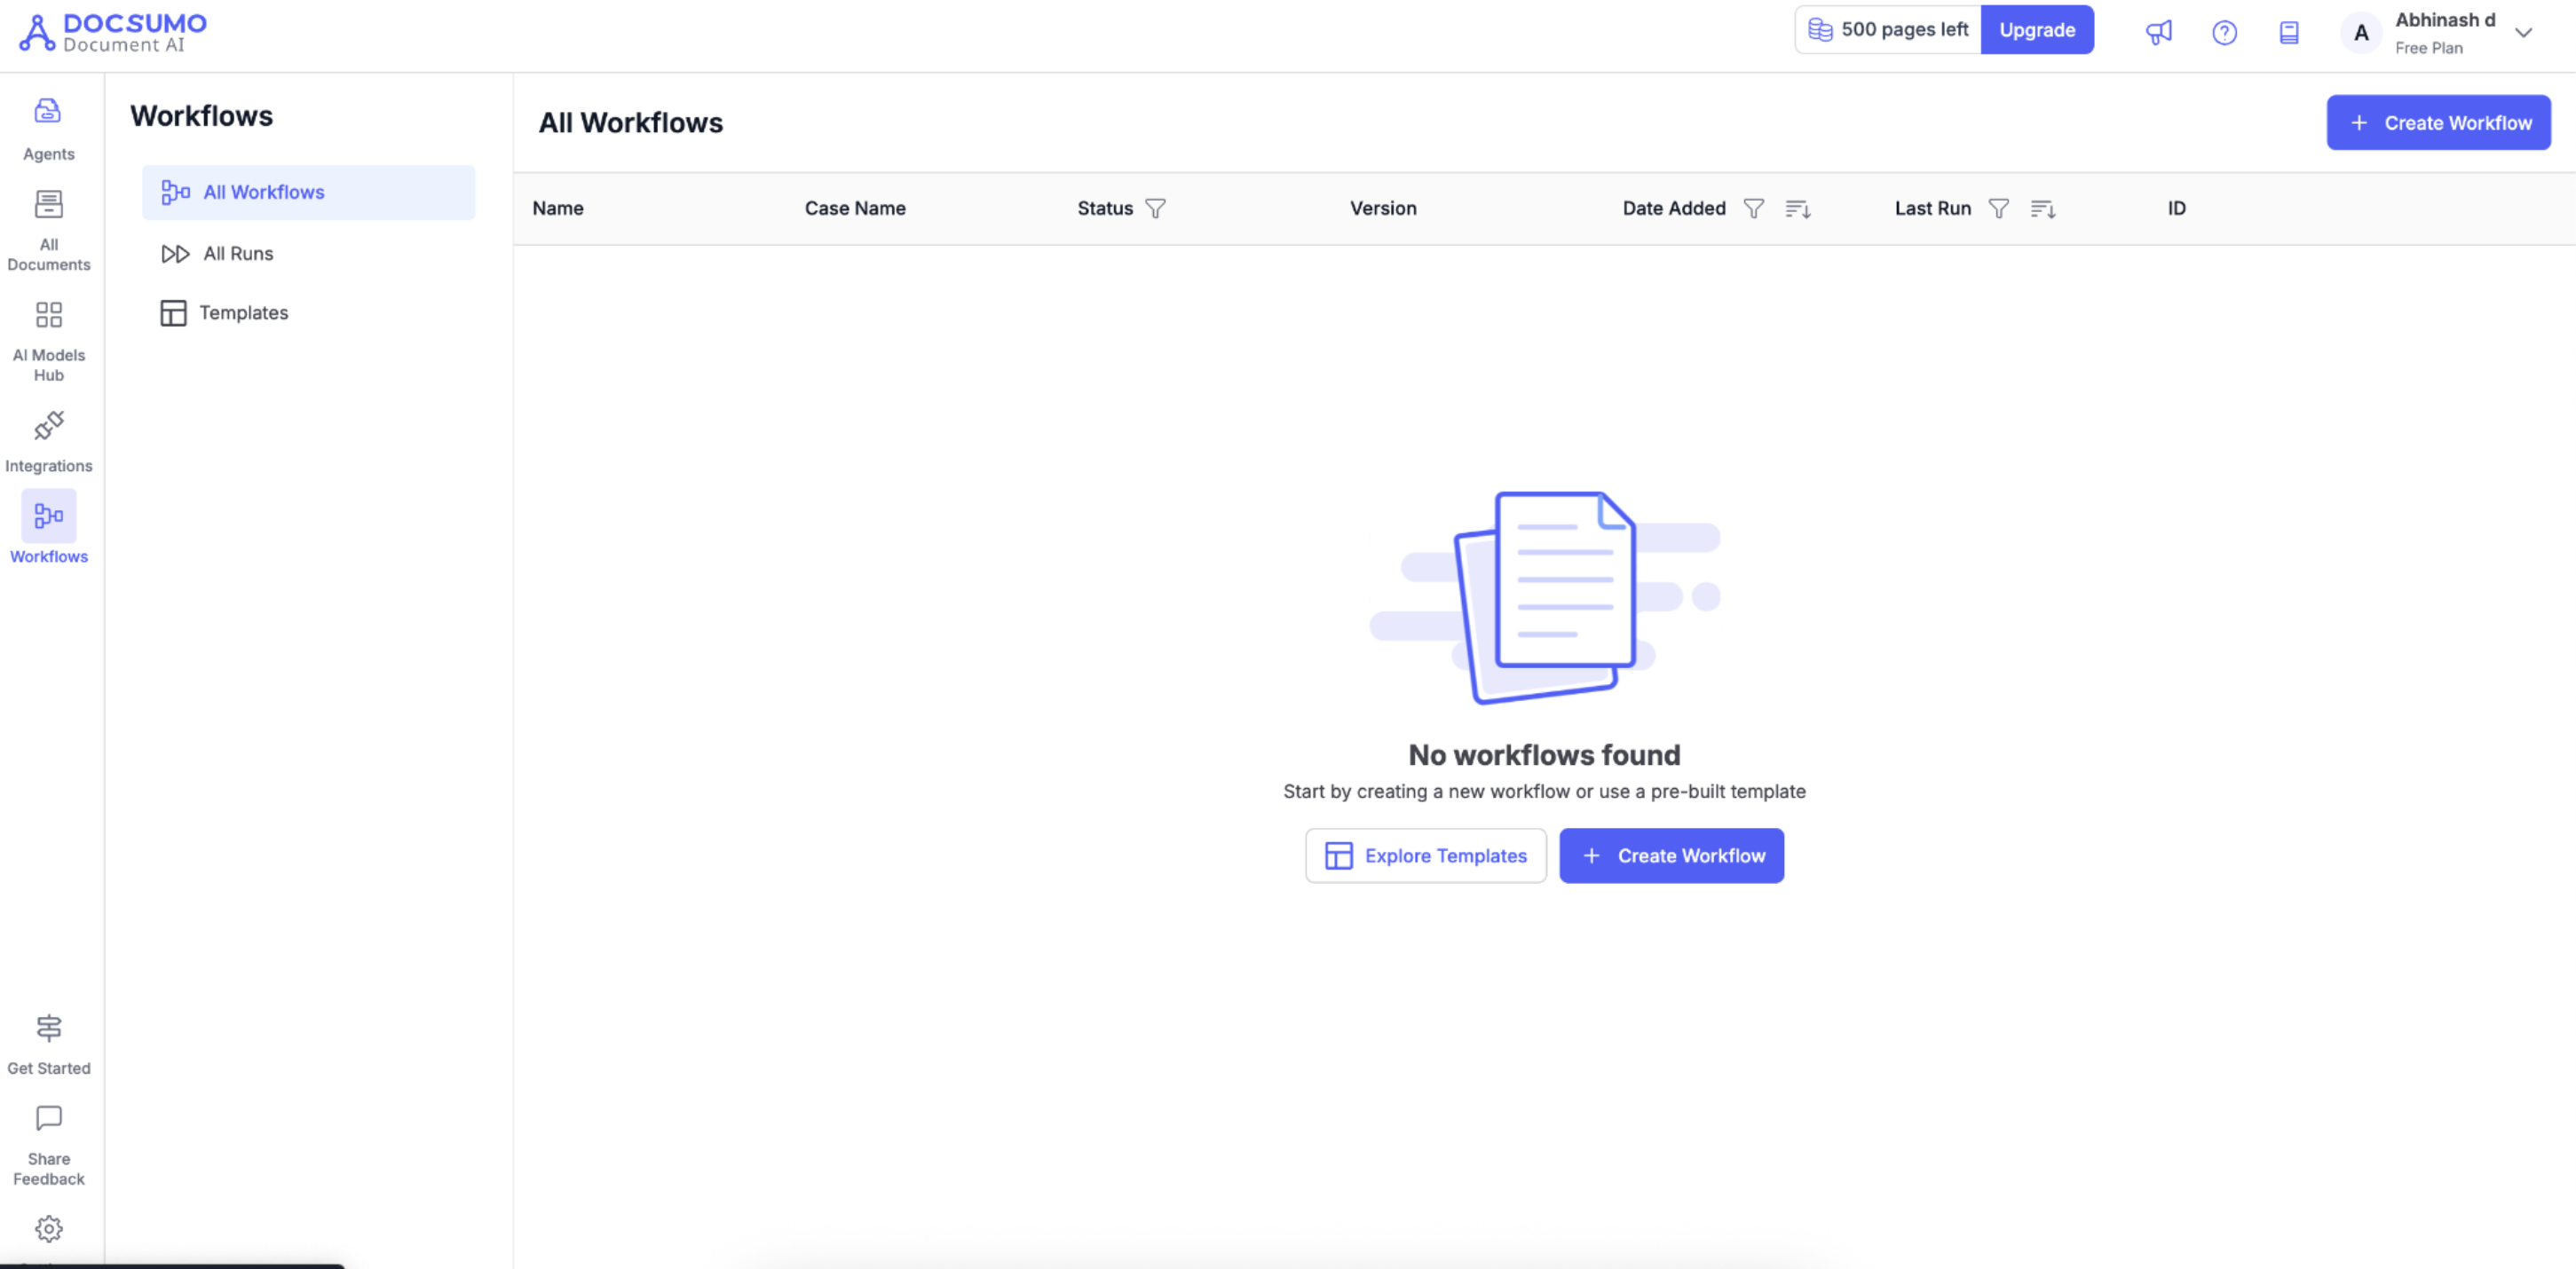Open the documentation book icon
The height and width of the screenshot is (1269, 2576).
(x=2289, y=32)
